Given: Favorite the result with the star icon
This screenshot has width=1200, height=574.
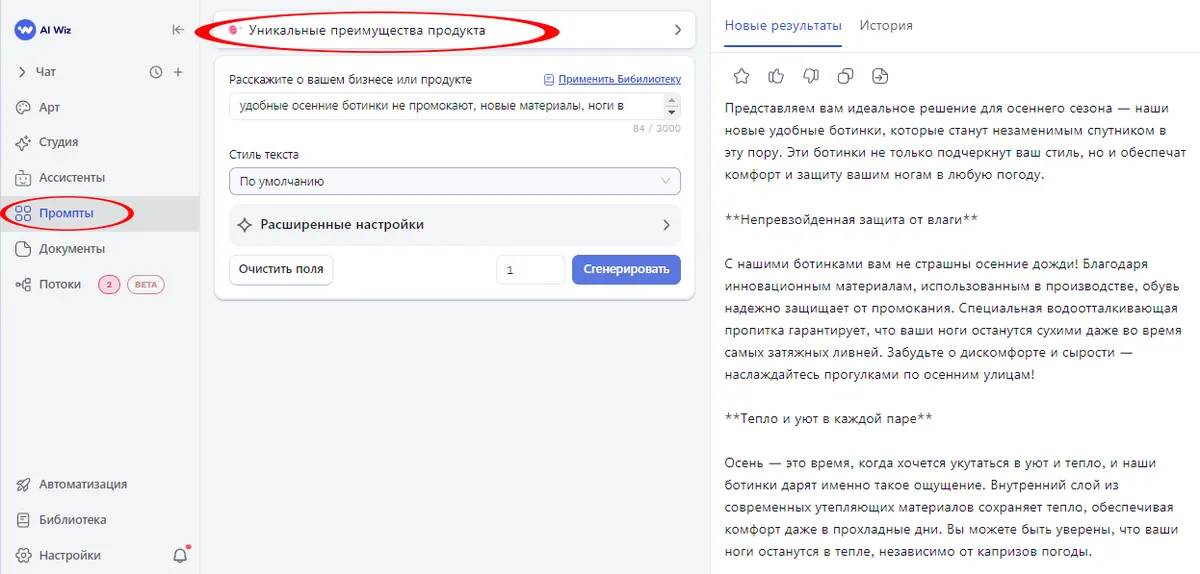Looking at the screenshot, I should point(741,76).
